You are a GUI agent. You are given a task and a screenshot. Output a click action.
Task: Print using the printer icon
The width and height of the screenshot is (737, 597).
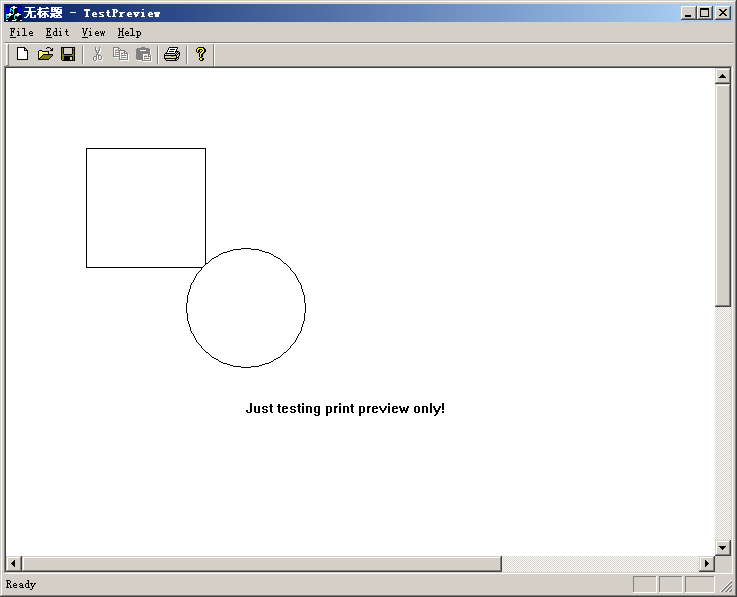tap(172, 54)
